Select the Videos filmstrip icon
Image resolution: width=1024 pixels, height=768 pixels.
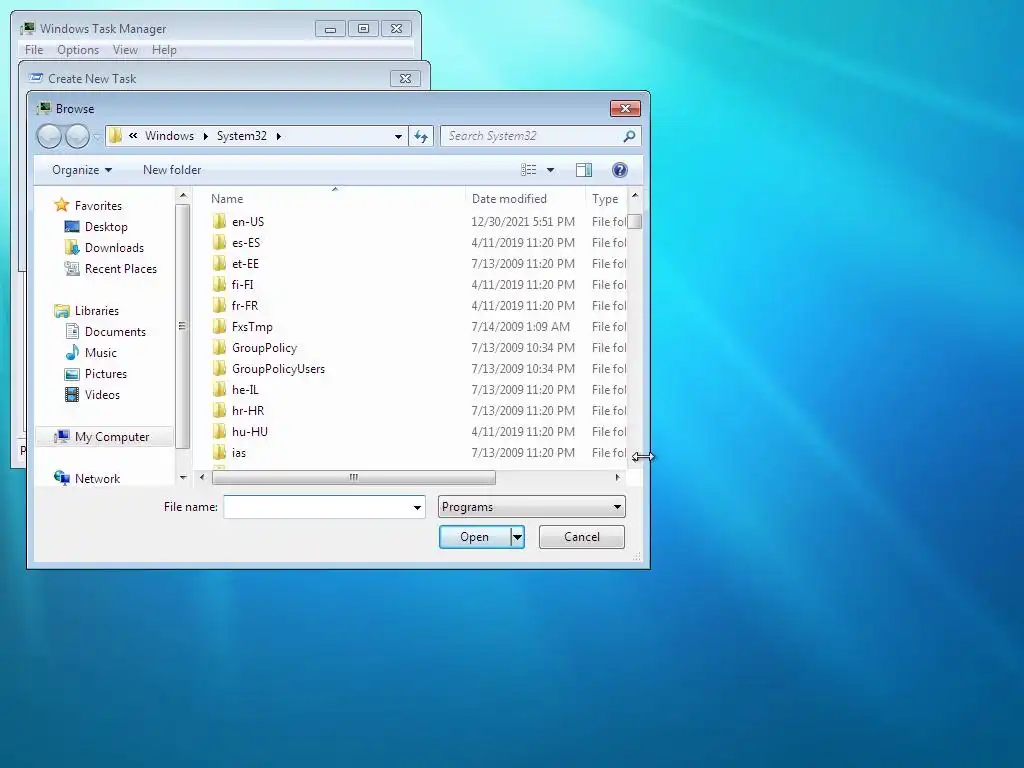pyautogui.click(x=72, y=394)
